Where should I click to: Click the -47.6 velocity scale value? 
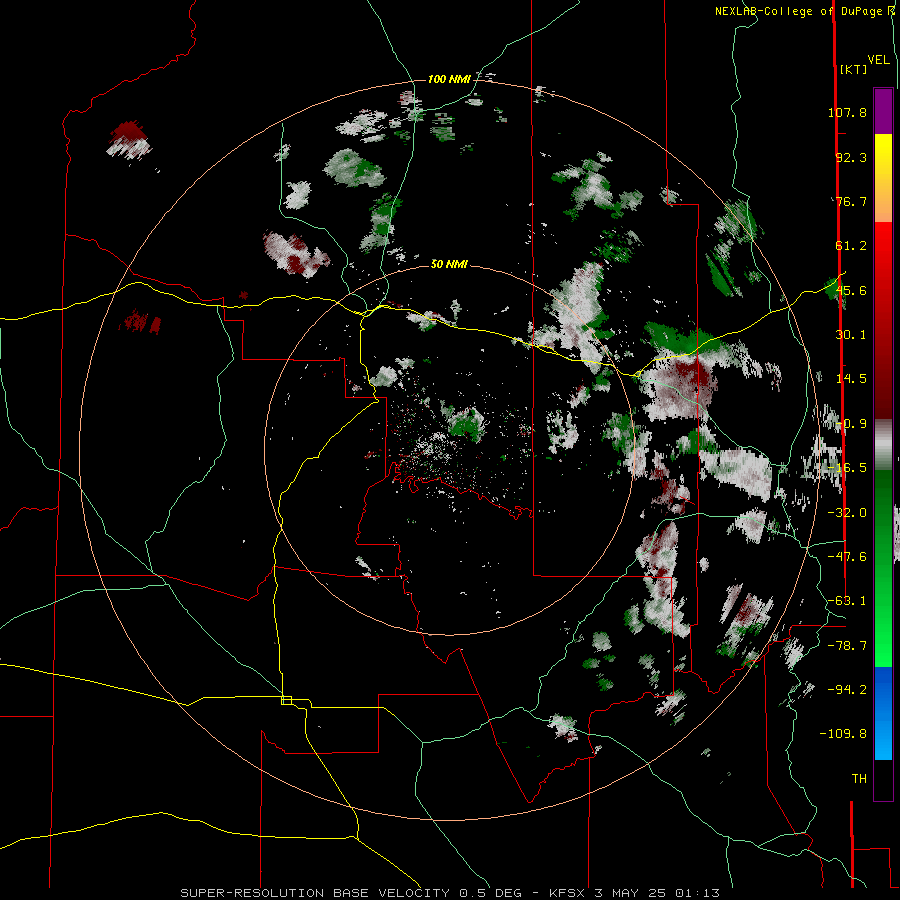pos(847,557)
